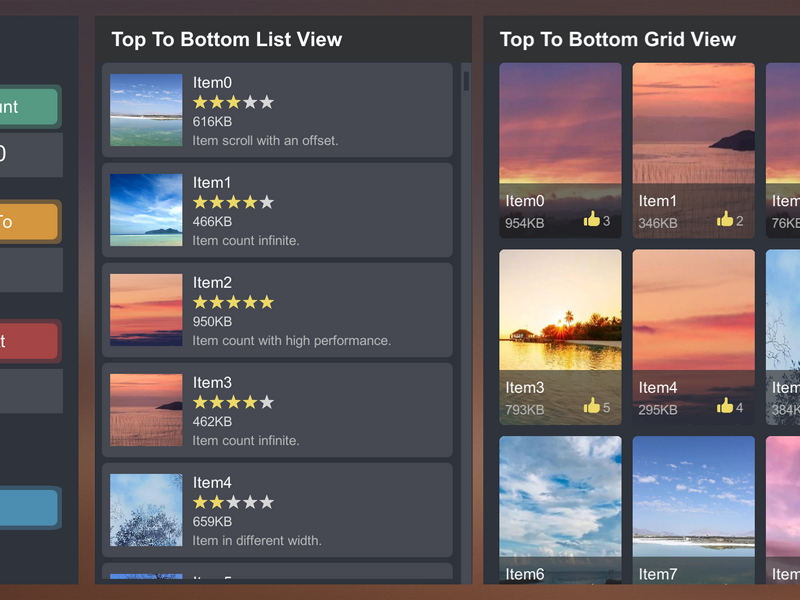Image resolution: width=800 pixels, height=600 pixels.
Task: Click the '793KB' label on grid Item3
Action: [x=524, y=410]
